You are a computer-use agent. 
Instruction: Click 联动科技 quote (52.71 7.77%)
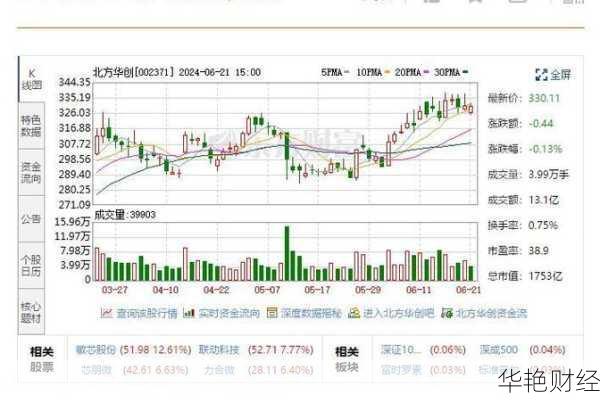click(x=280, y=350)
